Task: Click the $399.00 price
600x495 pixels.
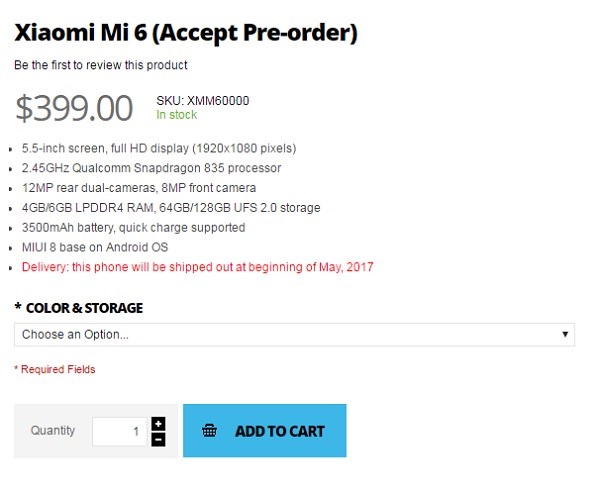Action: 74,109
